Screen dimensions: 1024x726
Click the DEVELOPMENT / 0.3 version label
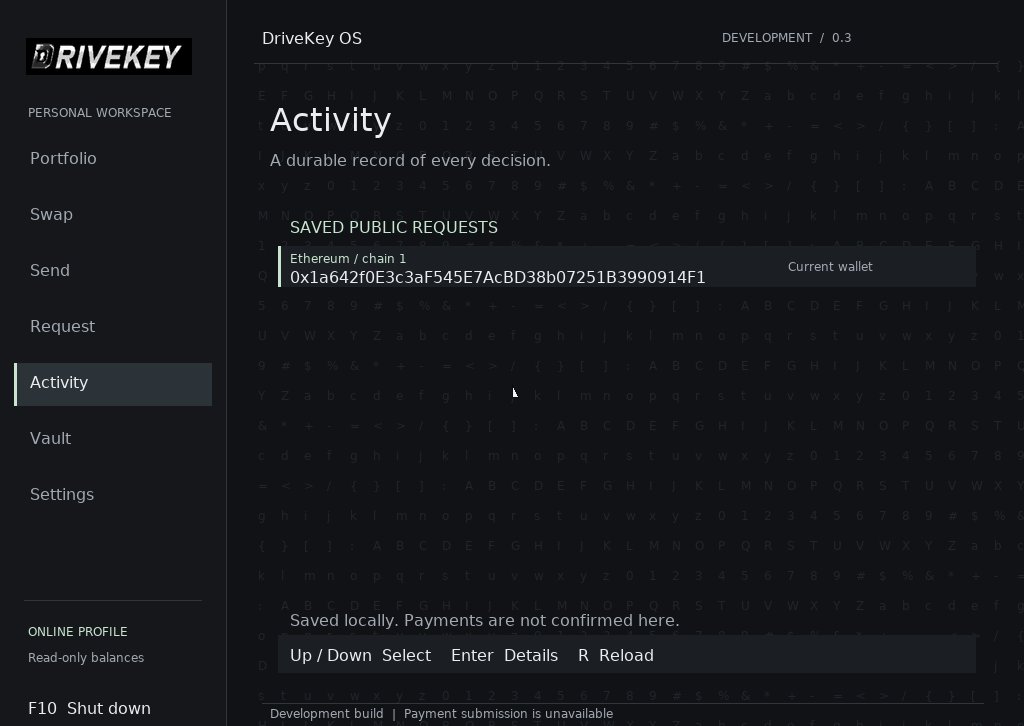pyautogui.click(x=786, y=38)
